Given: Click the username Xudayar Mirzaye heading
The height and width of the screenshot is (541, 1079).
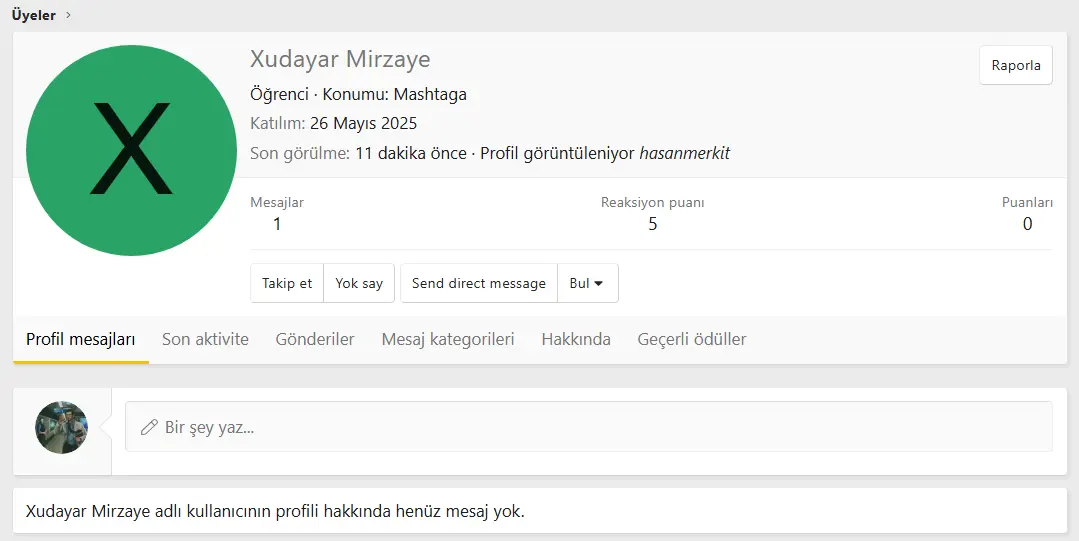Looking at the screenshot, I should point(340,59).
